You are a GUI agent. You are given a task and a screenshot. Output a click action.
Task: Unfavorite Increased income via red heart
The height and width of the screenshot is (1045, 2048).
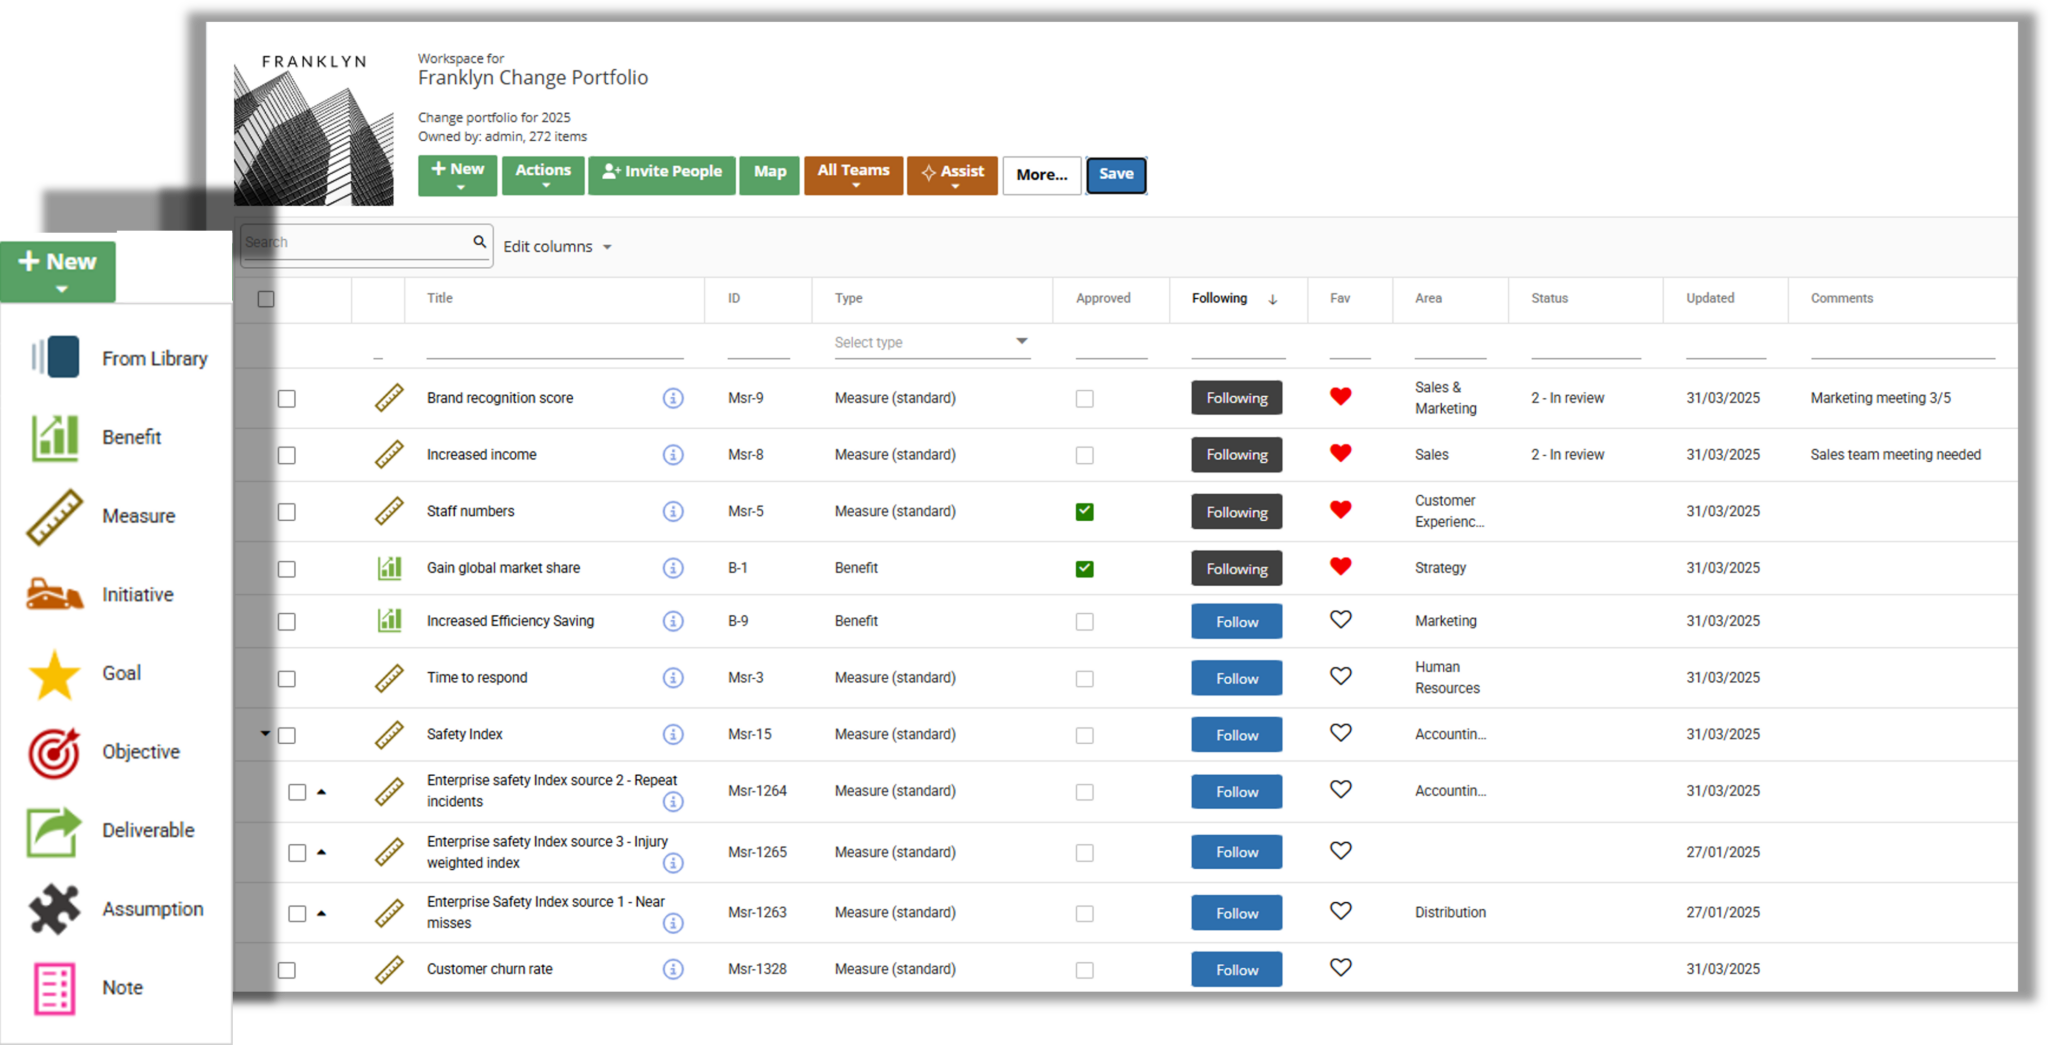pyautogui.click(x=1340, y=453)
